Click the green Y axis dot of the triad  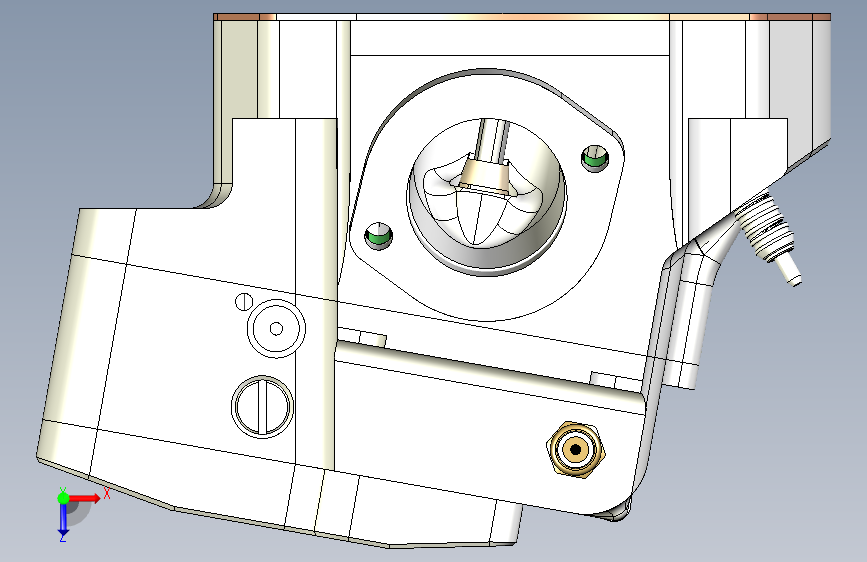(63, 498)
